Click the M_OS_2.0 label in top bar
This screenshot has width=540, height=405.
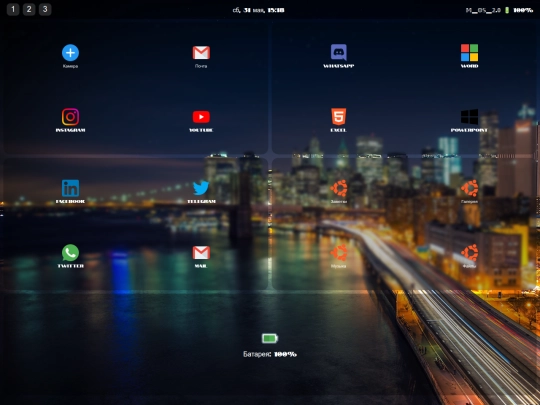pos(483,10)
